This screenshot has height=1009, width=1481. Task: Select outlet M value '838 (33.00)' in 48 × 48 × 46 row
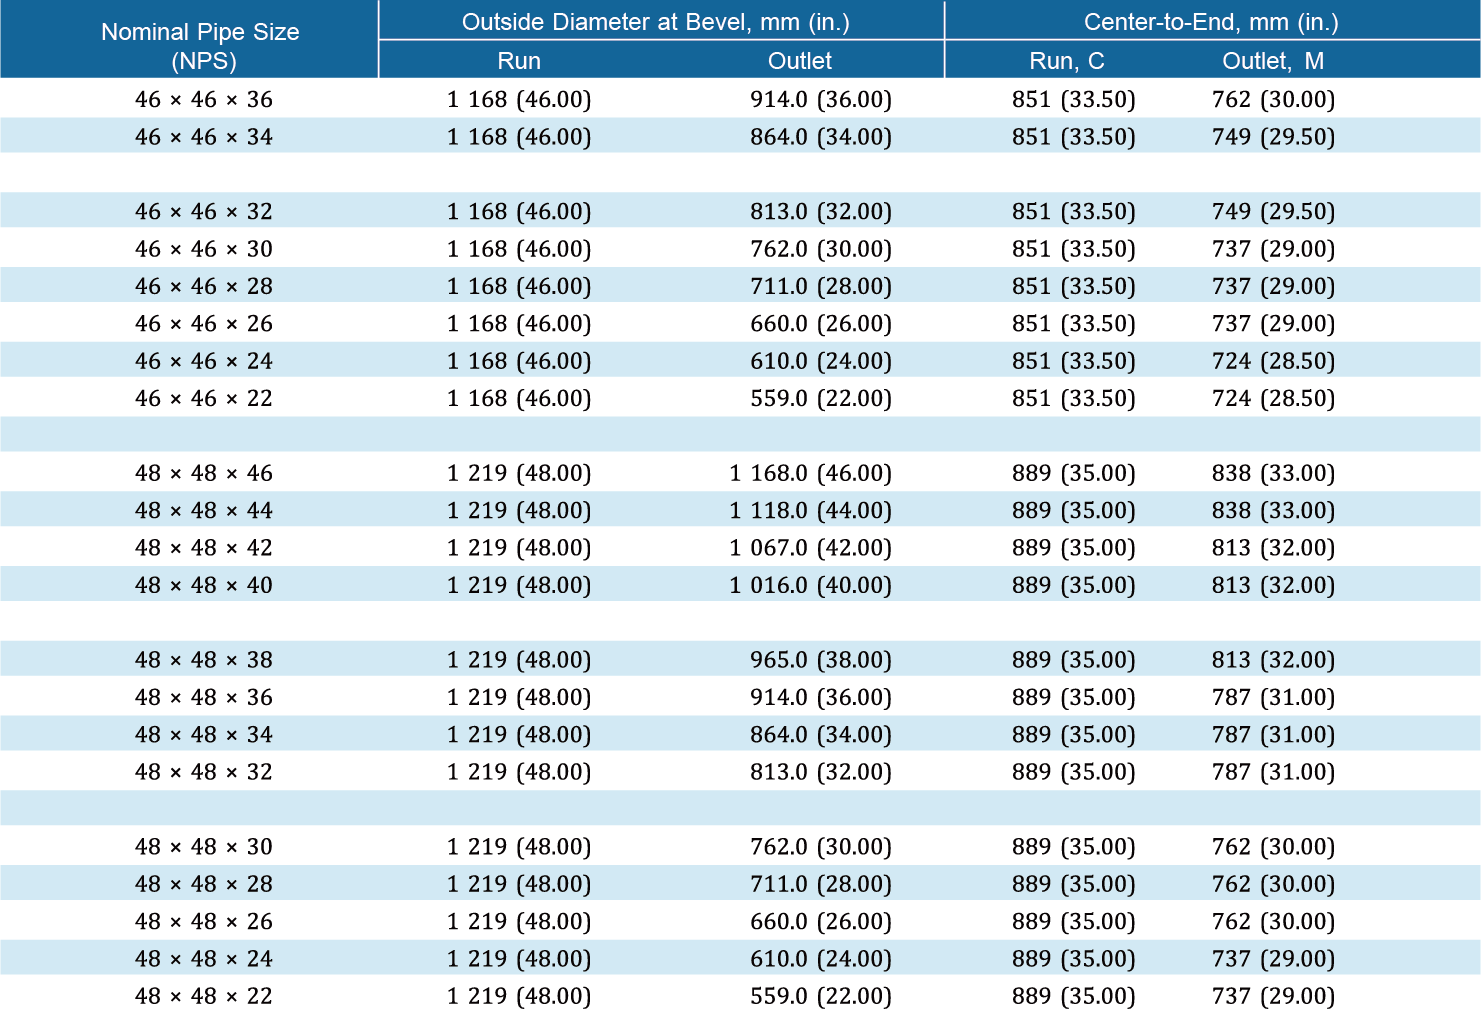click(x=1274, y=473)
